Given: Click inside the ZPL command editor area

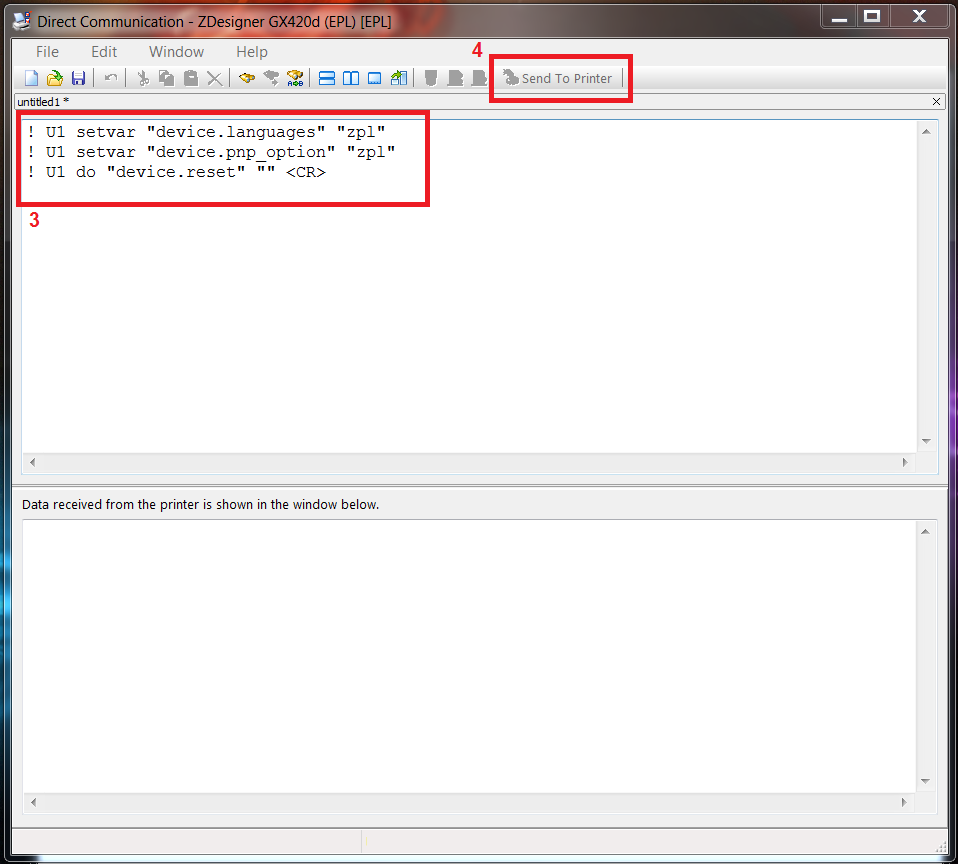Looking at the screenshot, I should point(400,300).
